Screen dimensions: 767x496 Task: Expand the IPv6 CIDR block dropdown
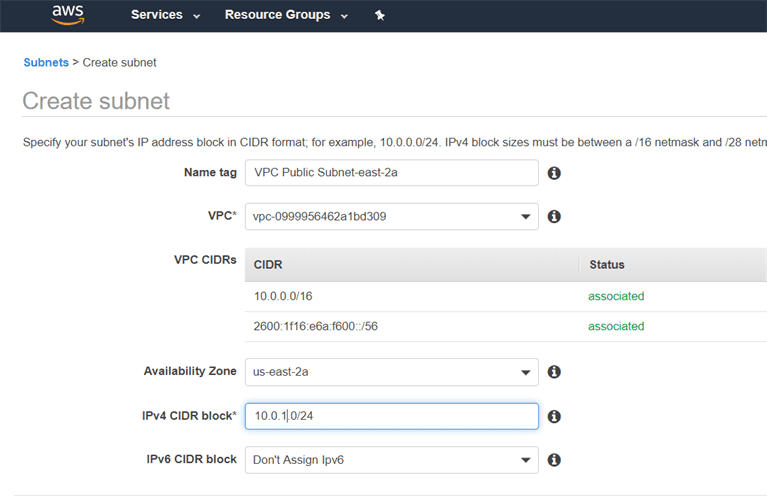tap(391, 460)
